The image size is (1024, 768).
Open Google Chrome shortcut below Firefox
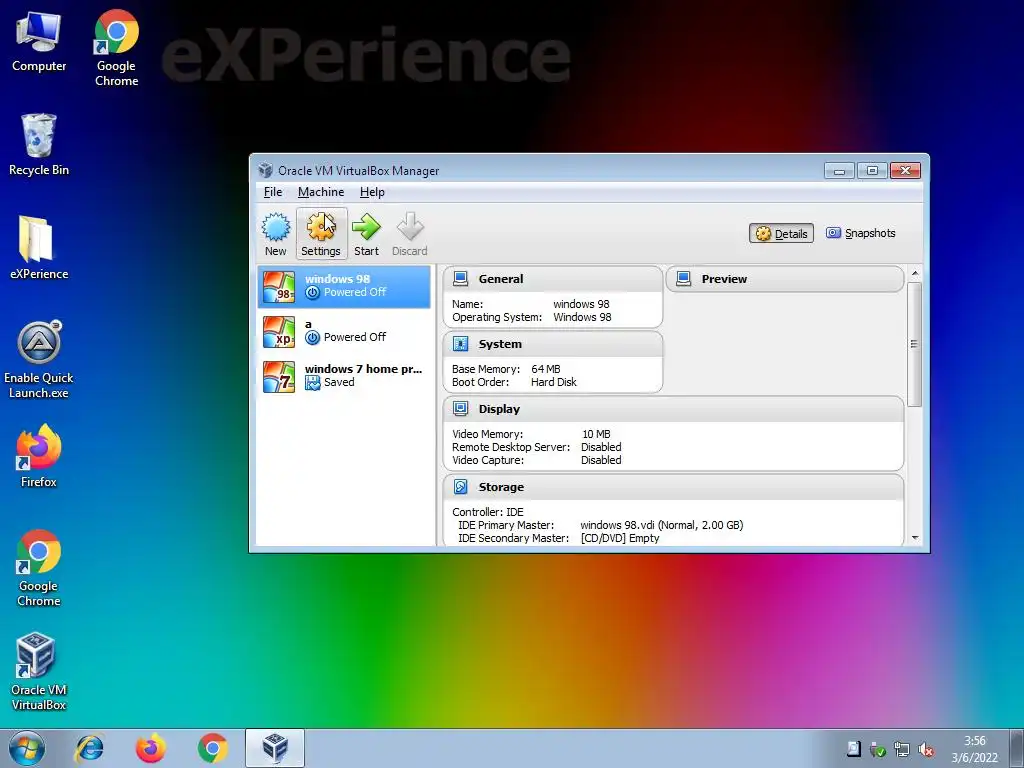(39, 568)
